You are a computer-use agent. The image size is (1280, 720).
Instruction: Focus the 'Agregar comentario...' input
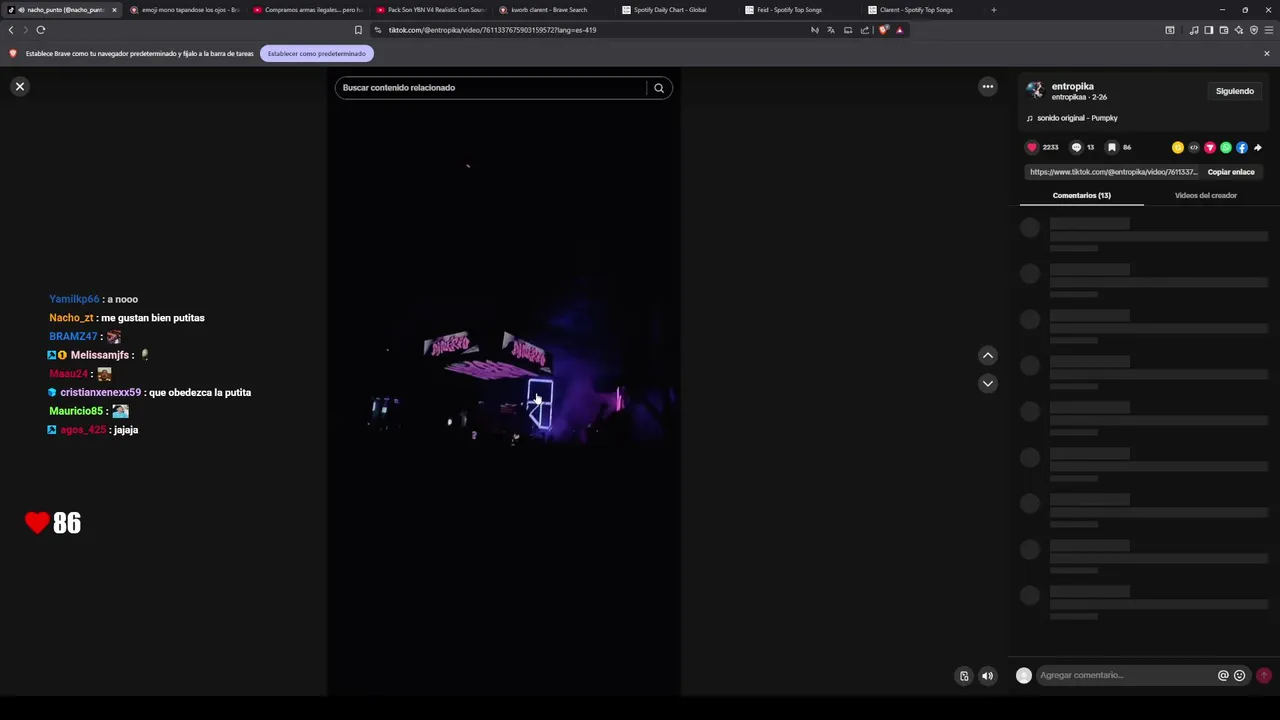coord(1125,675)
